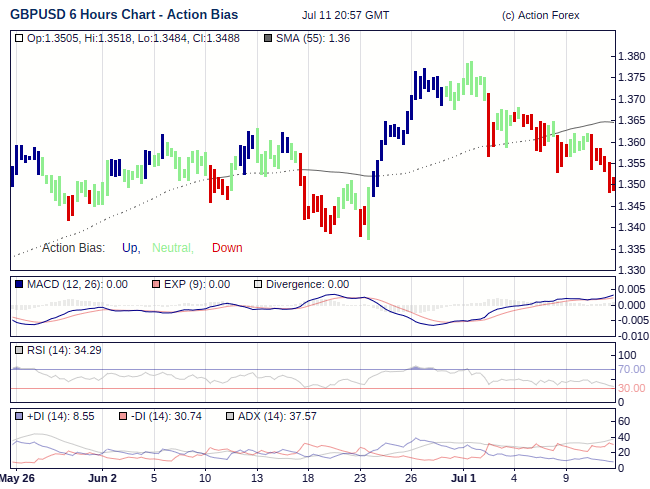Screen dimensions: 650x489
Task: Click the SMA (55) legend color swatch
Action: 267,38
